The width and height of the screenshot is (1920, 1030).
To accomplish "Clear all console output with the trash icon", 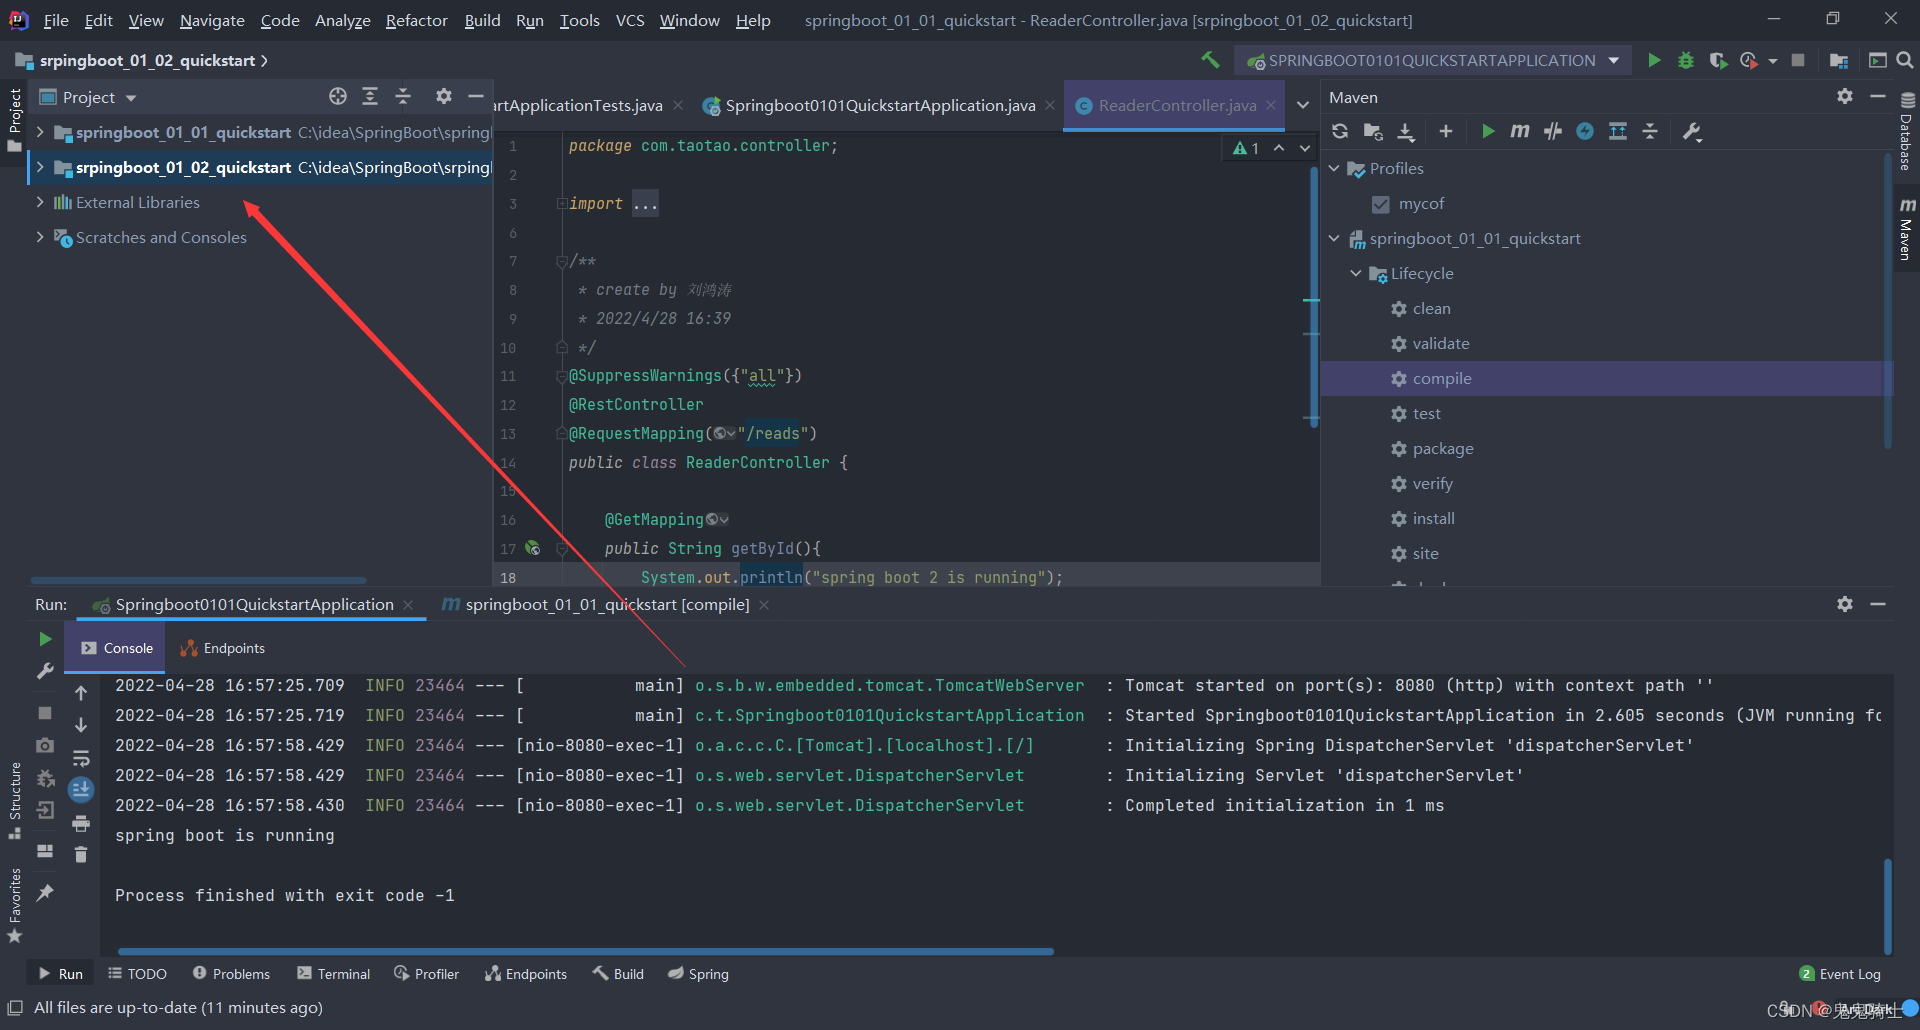I will (81, 855).
